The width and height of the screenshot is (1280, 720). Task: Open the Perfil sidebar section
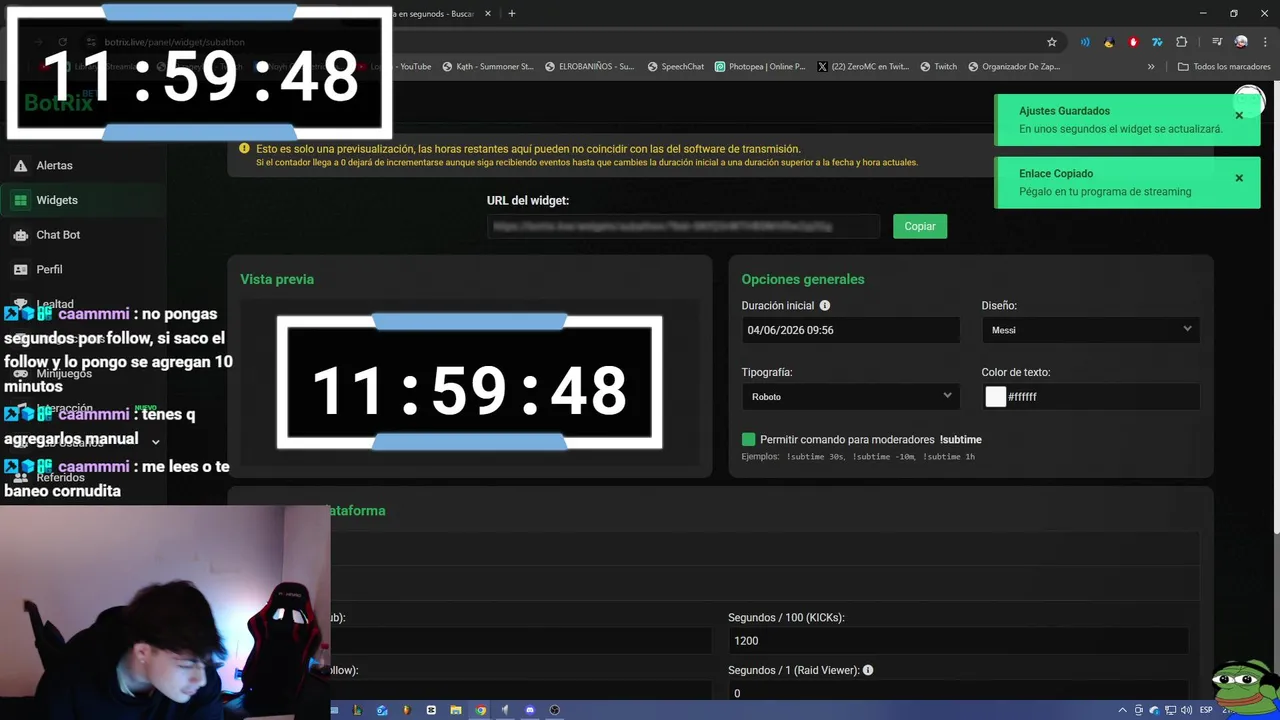tap(84, 269)
